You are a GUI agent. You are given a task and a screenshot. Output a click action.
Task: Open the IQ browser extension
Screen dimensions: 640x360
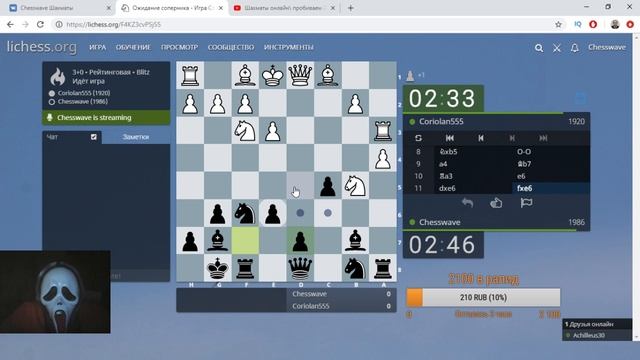(x=578, y=24)
